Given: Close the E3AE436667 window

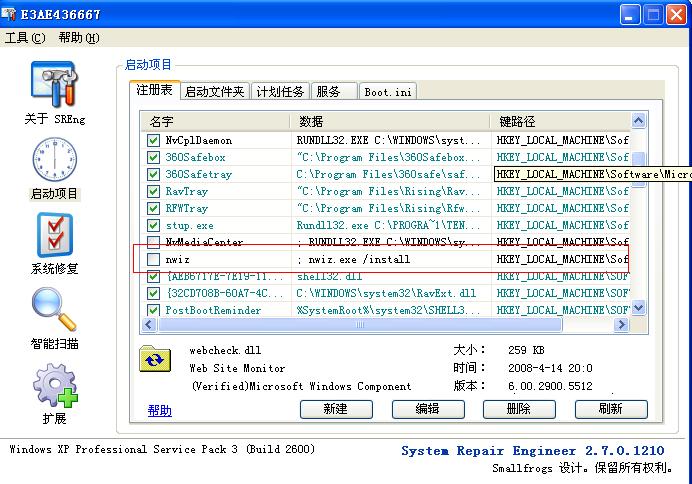Looking at the screenshot, I should coord(676,15).
